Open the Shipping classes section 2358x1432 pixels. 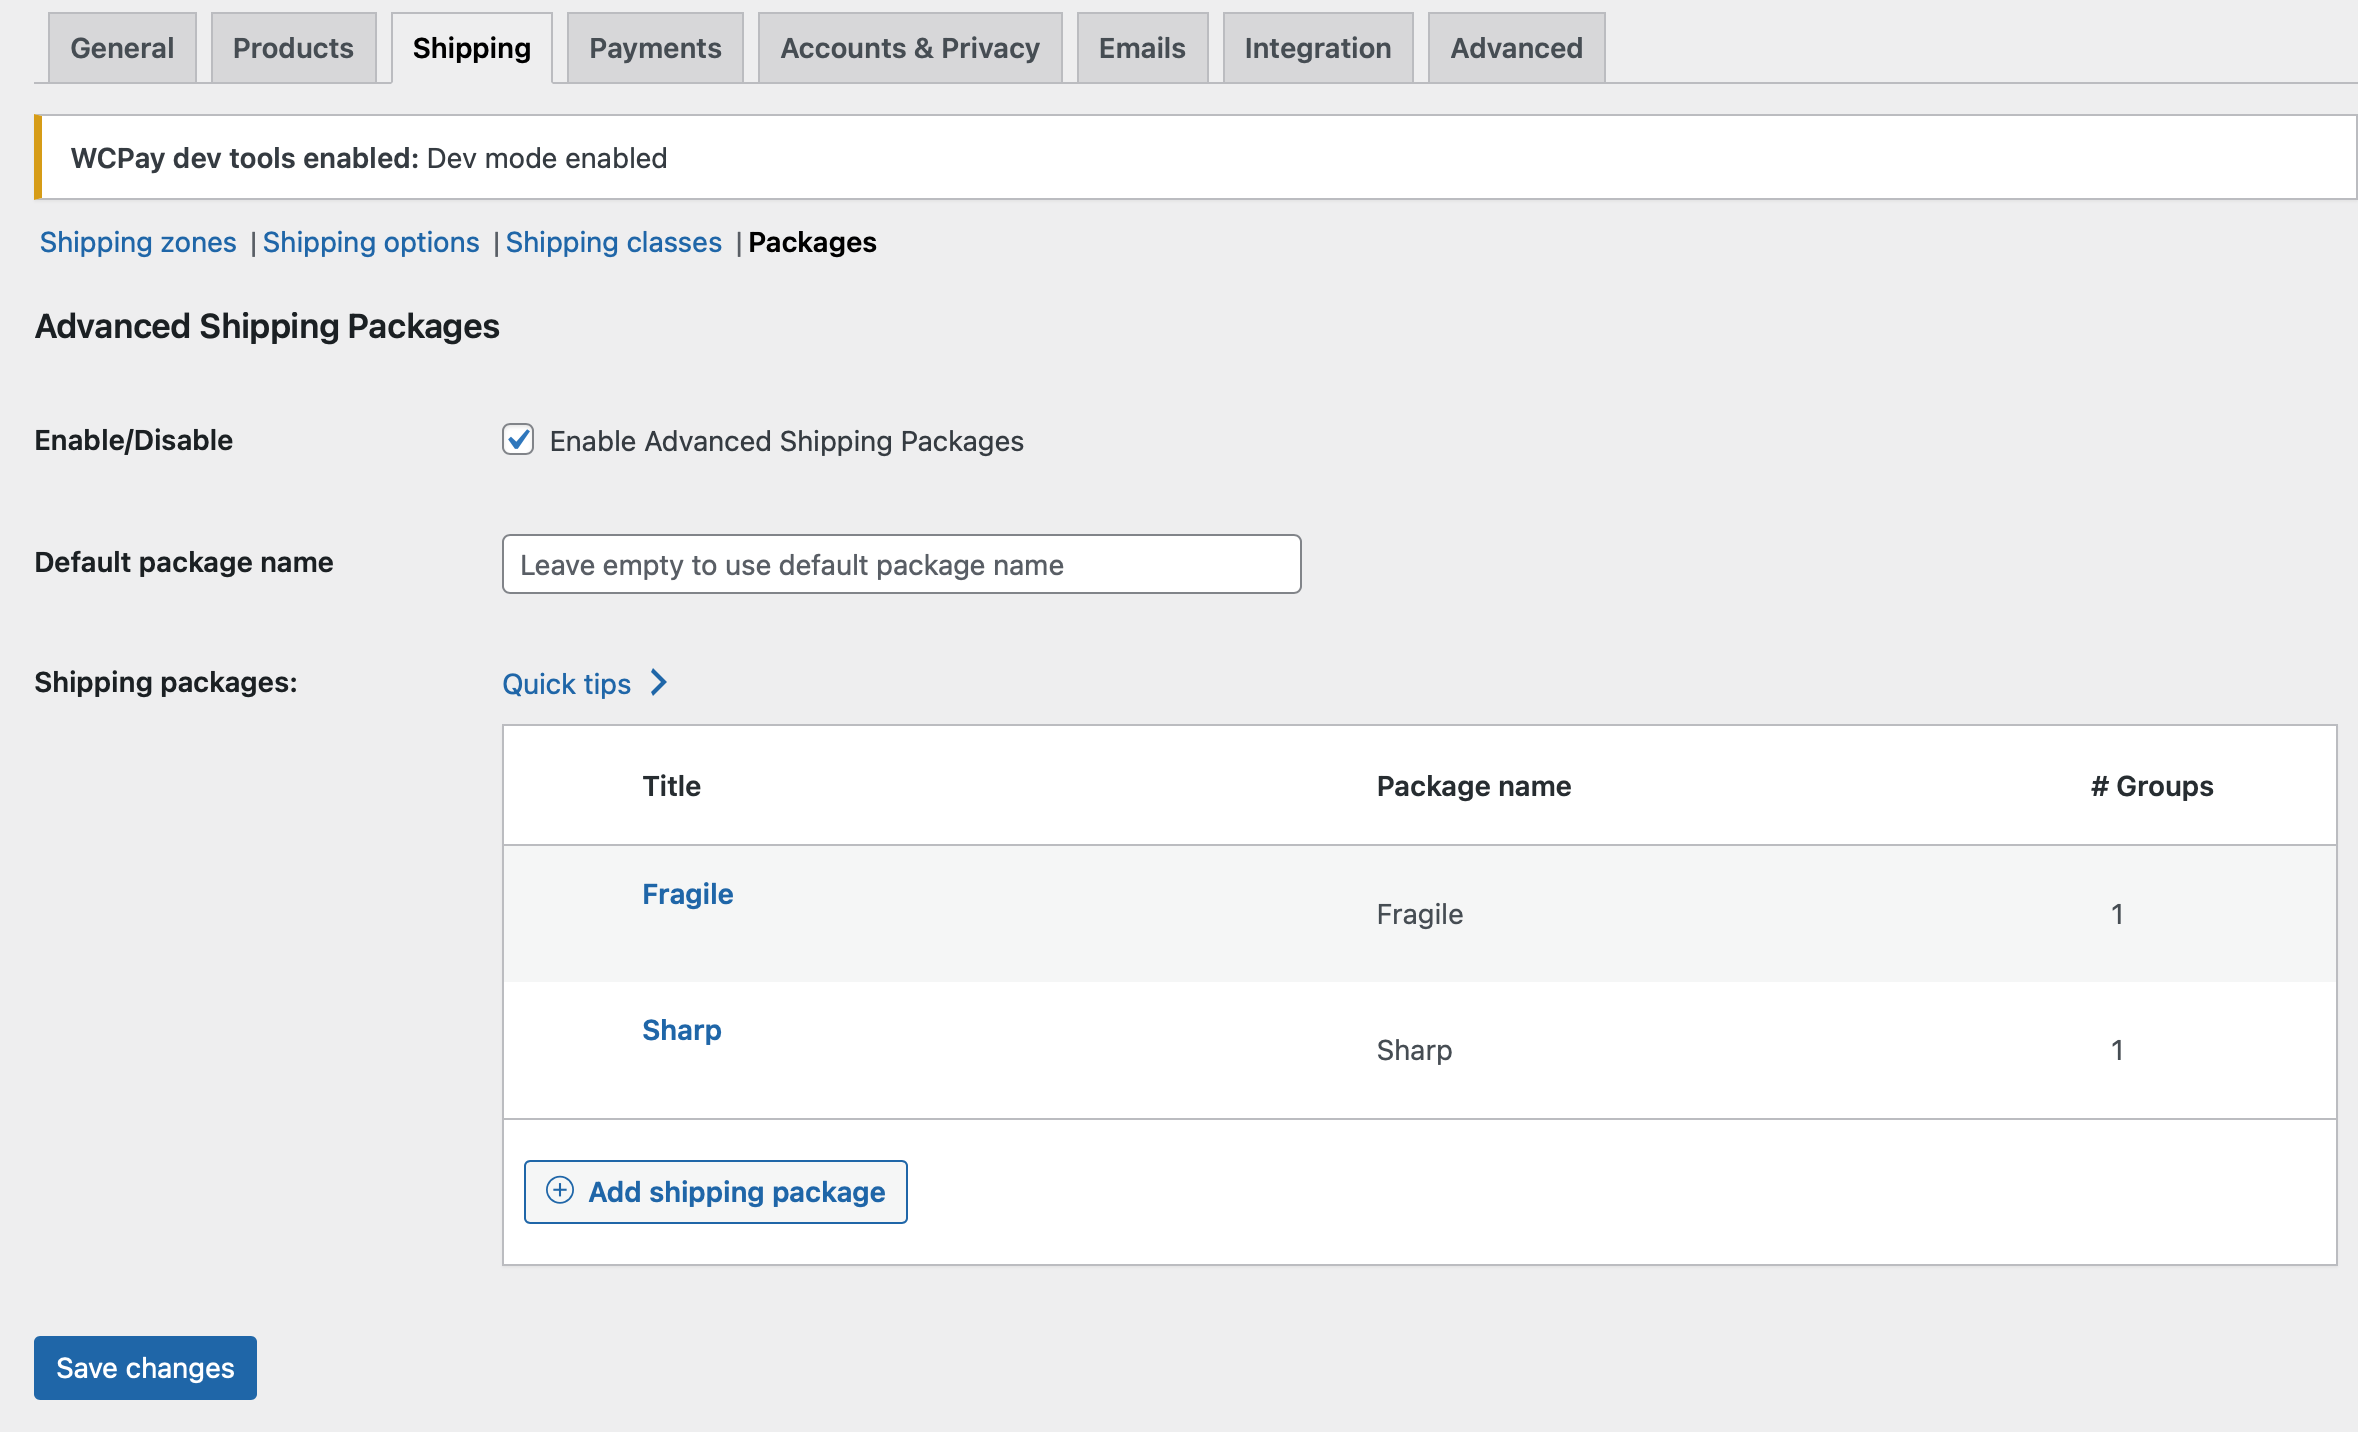[x=614, y=242]
